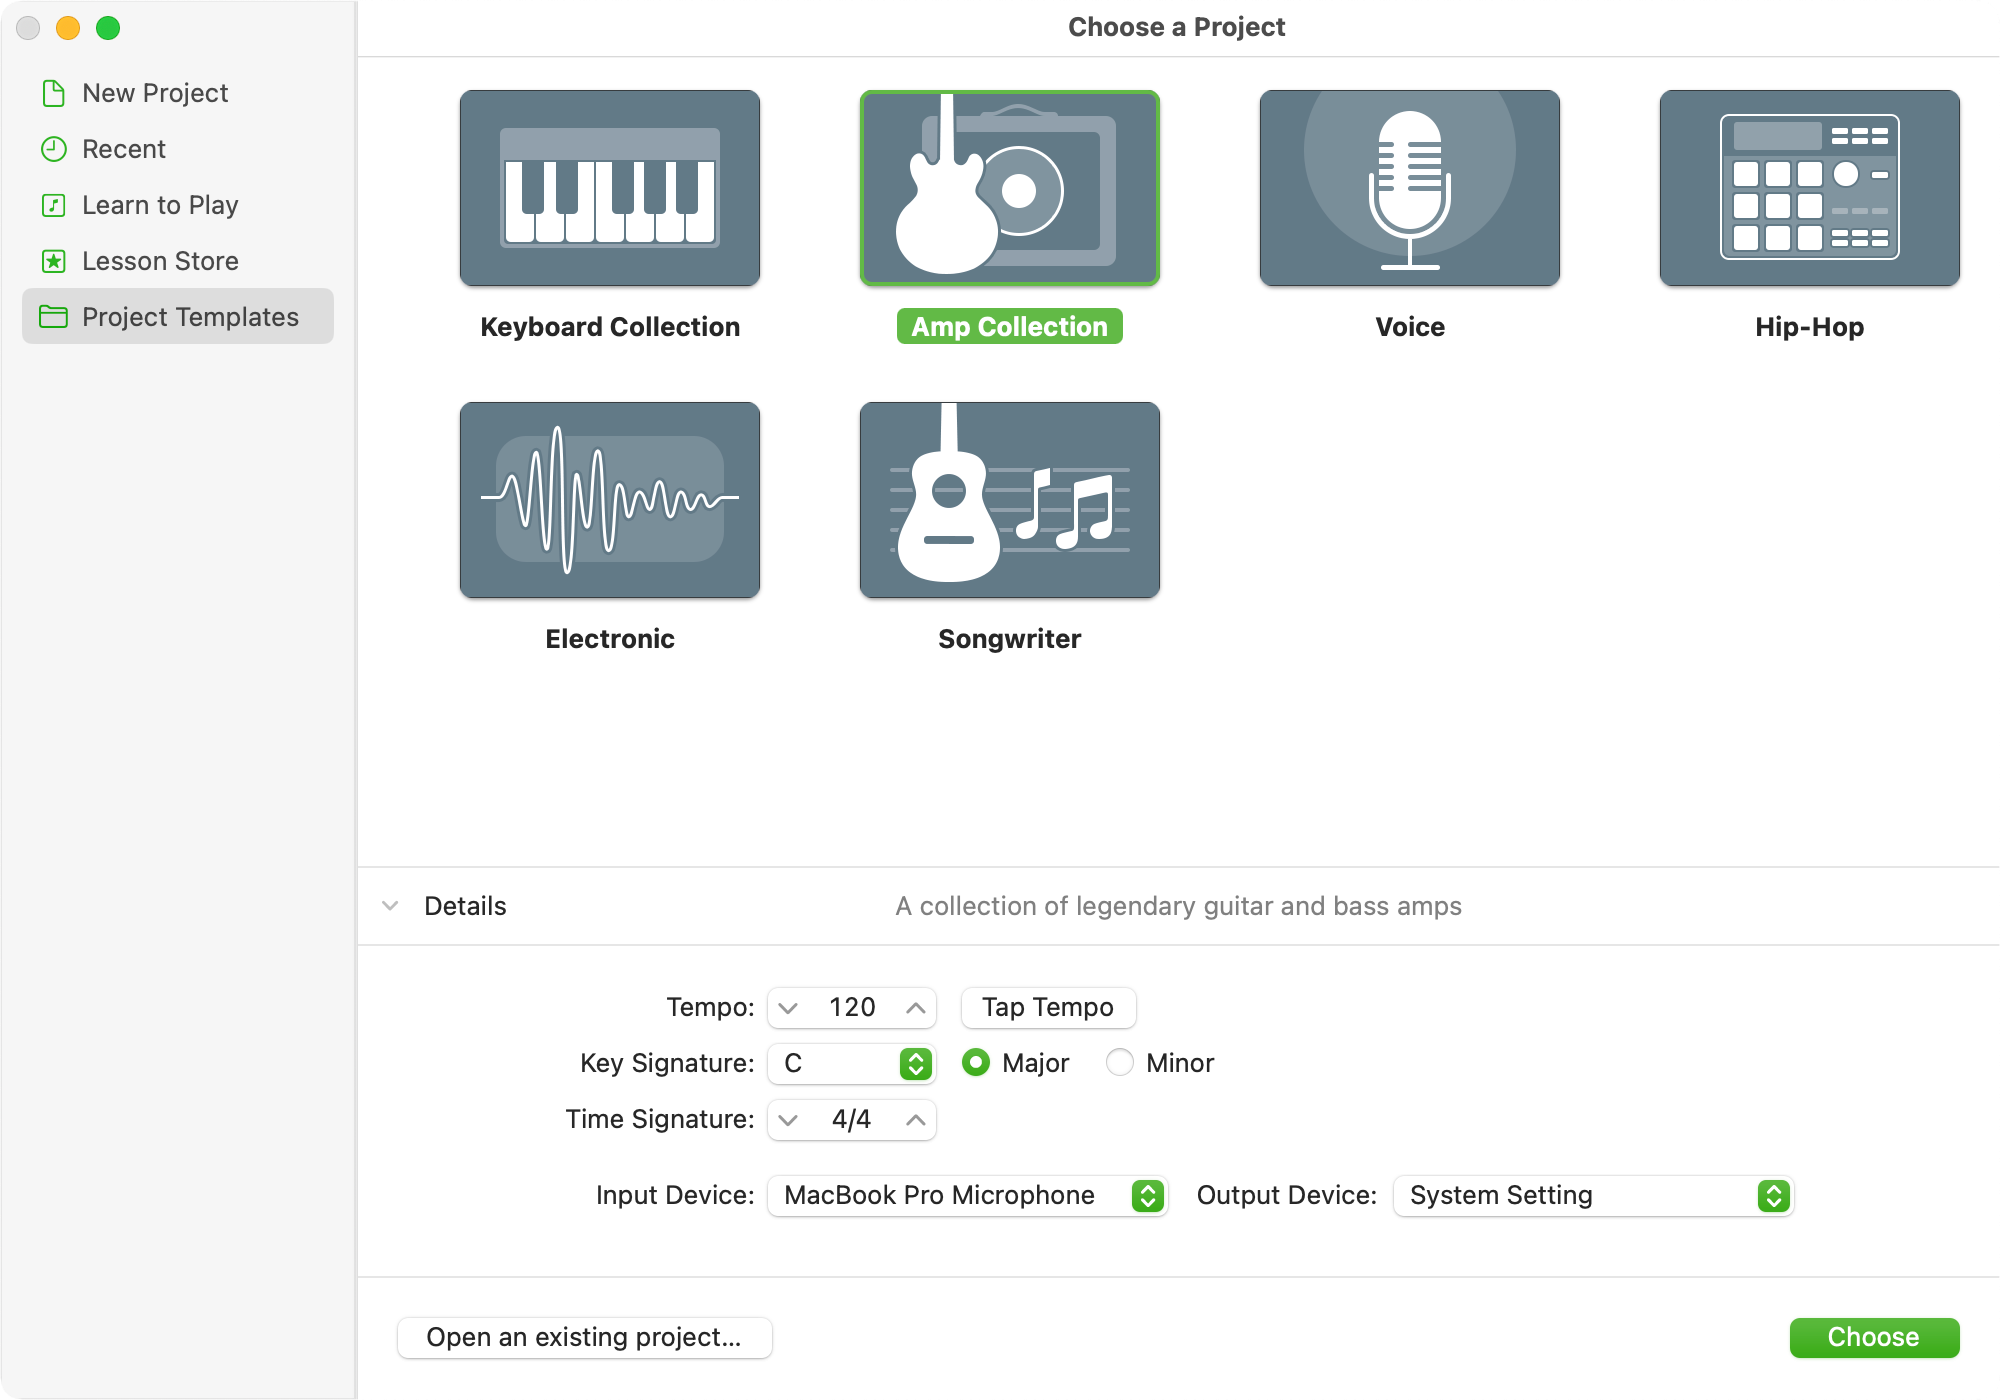
Task: Click the New Project document icon
Action: [54, 93]
